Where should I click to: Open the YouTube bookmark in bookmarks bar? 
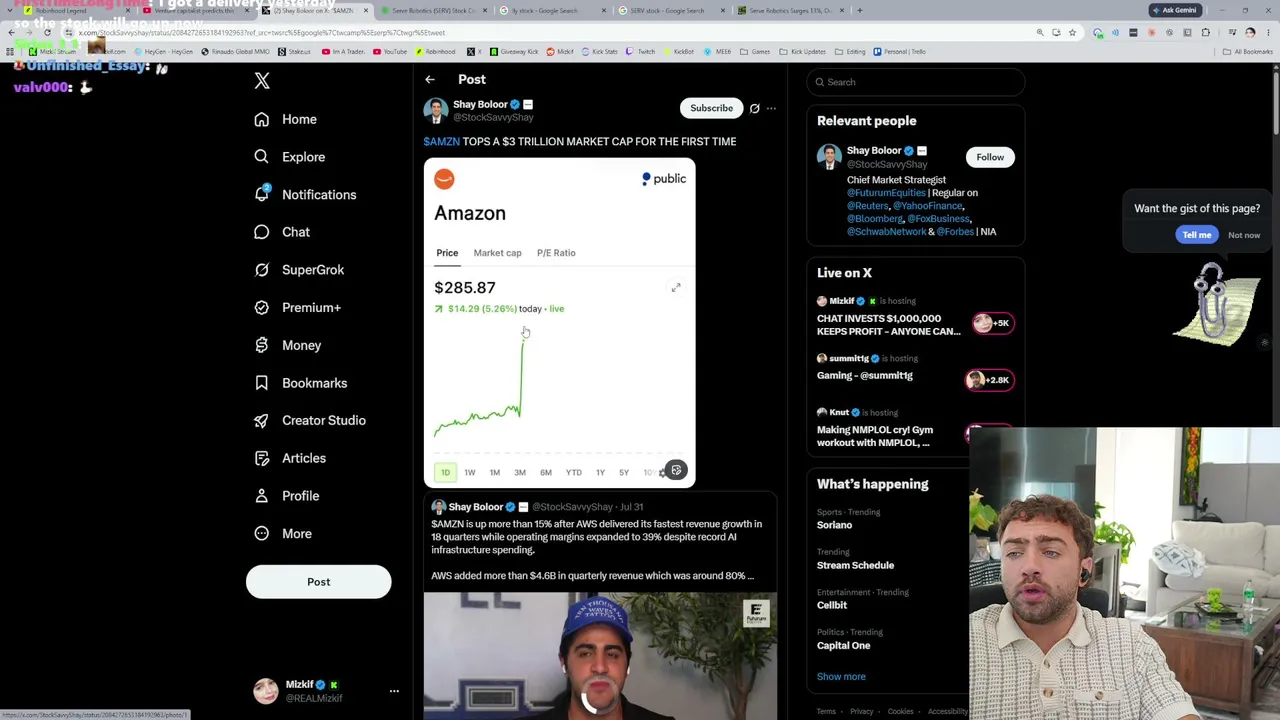(392, 52)
